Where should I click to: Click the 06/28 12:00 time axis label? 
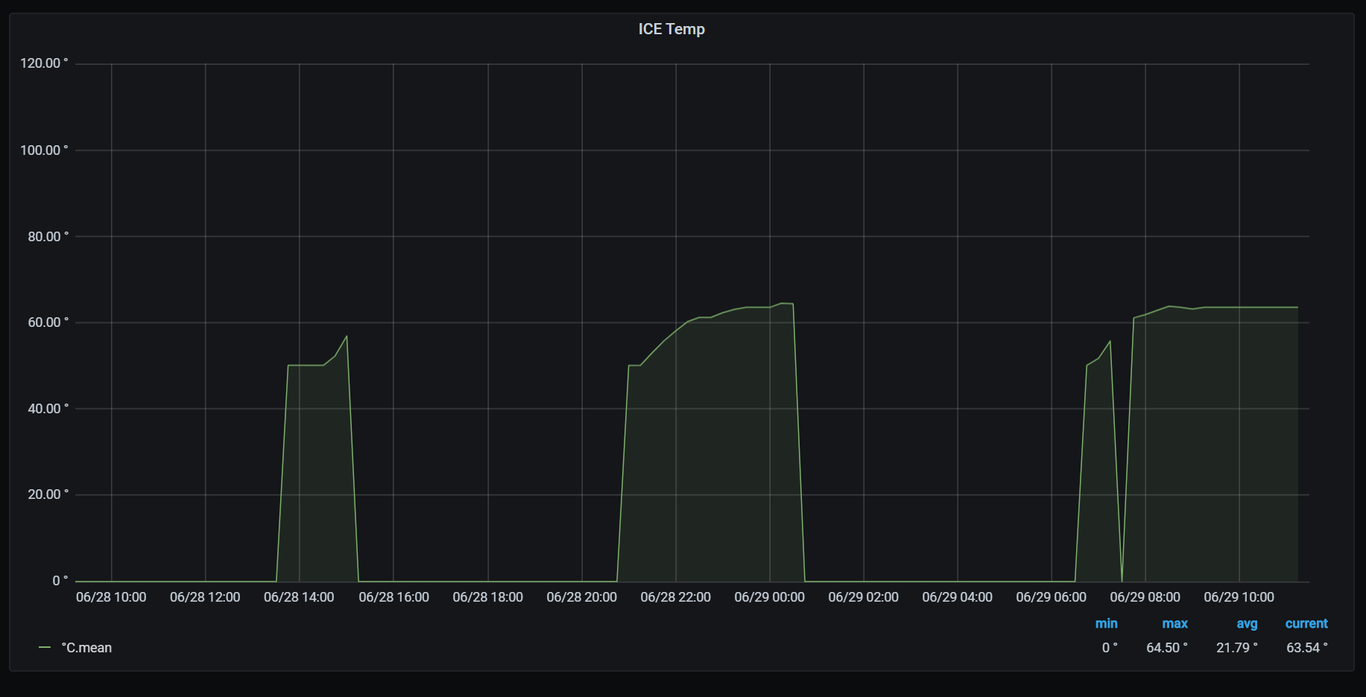[x=205, y=597]
